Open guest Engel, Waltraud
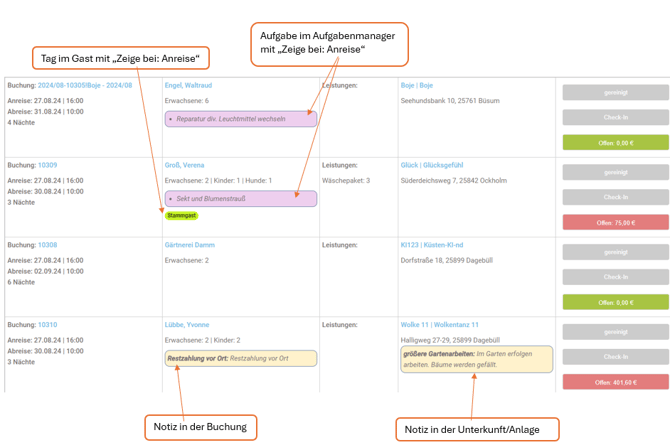The width and height of the screenshot is (670, 445). point(188,85)
